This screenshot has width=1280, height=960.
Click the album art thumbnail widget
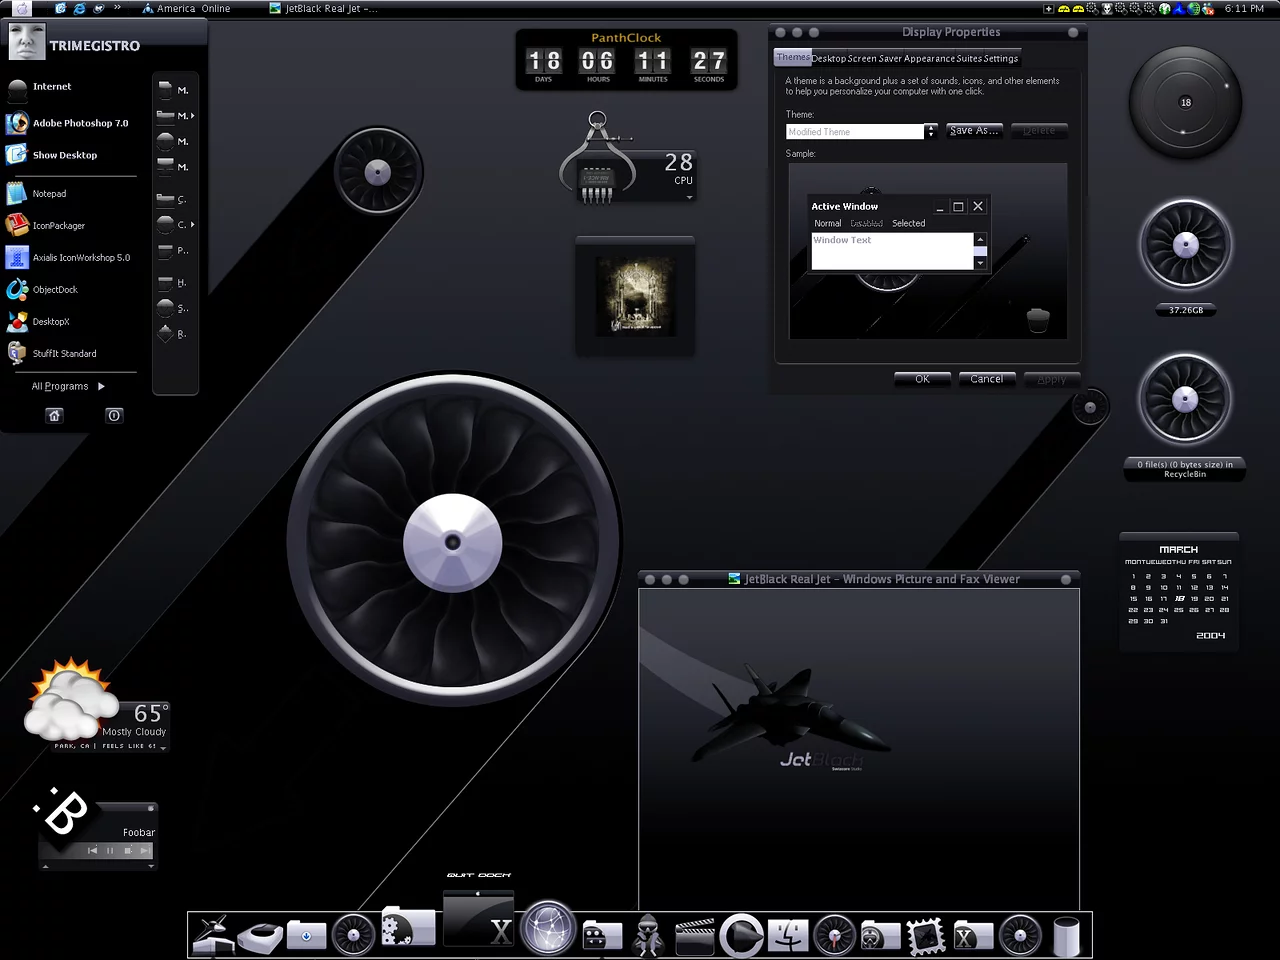(635, 296)
